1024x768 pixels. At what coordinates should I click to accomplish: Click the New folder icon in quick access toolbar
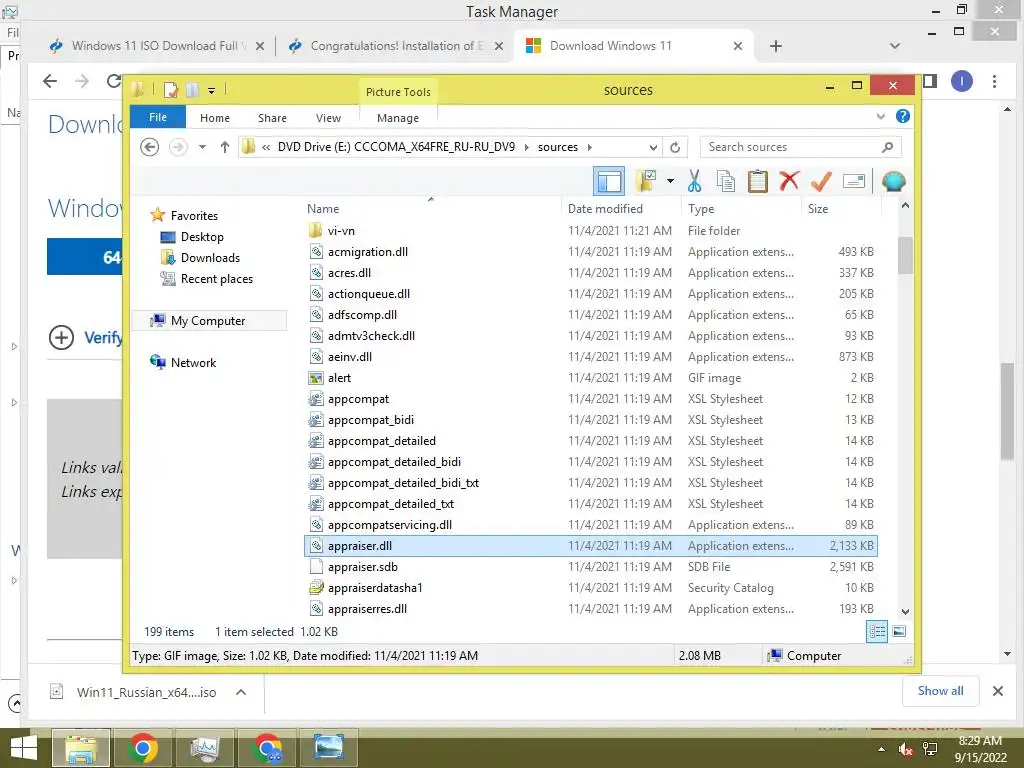coord(193,90)
